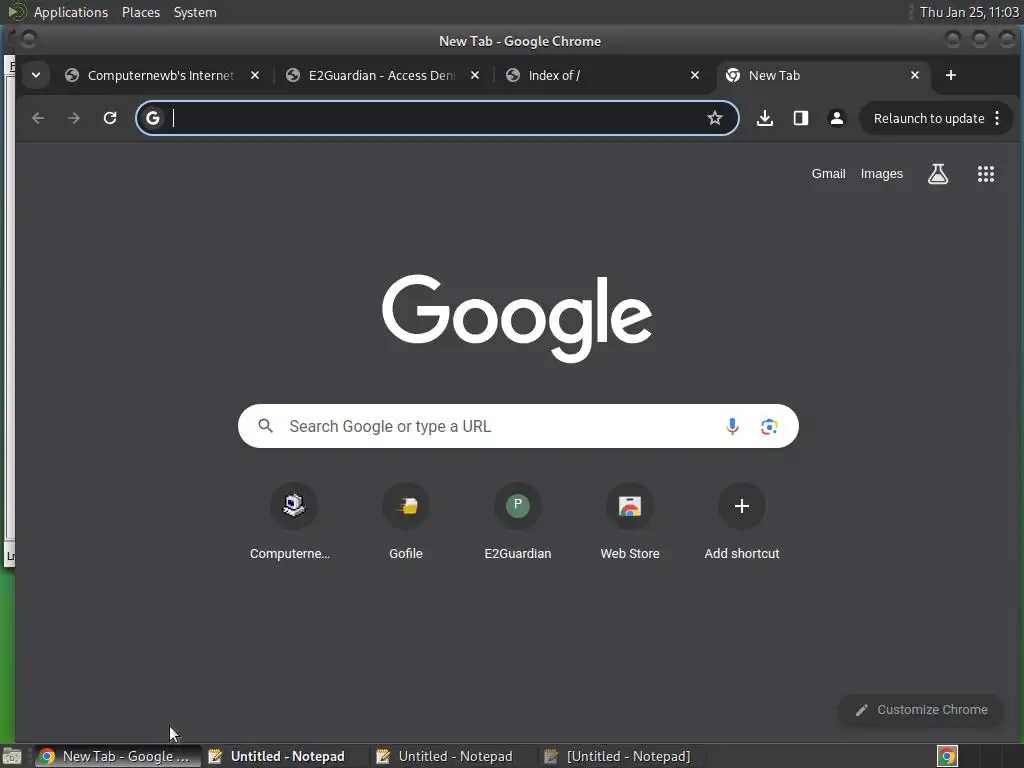Screen dimensions: 1024x768
Task: Click the back navigation arrow
Action: click(x=38, y=118)
